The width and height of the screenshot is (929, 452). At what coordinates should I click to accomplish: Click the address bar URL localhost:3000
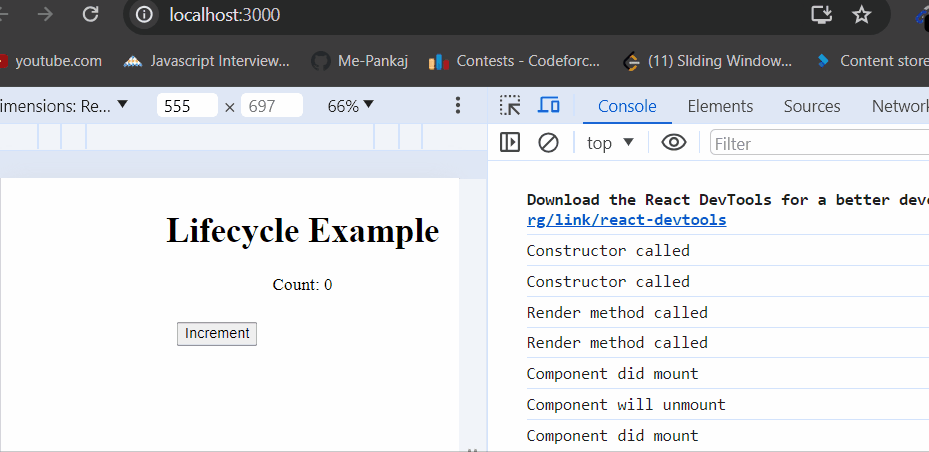point(225,15)
